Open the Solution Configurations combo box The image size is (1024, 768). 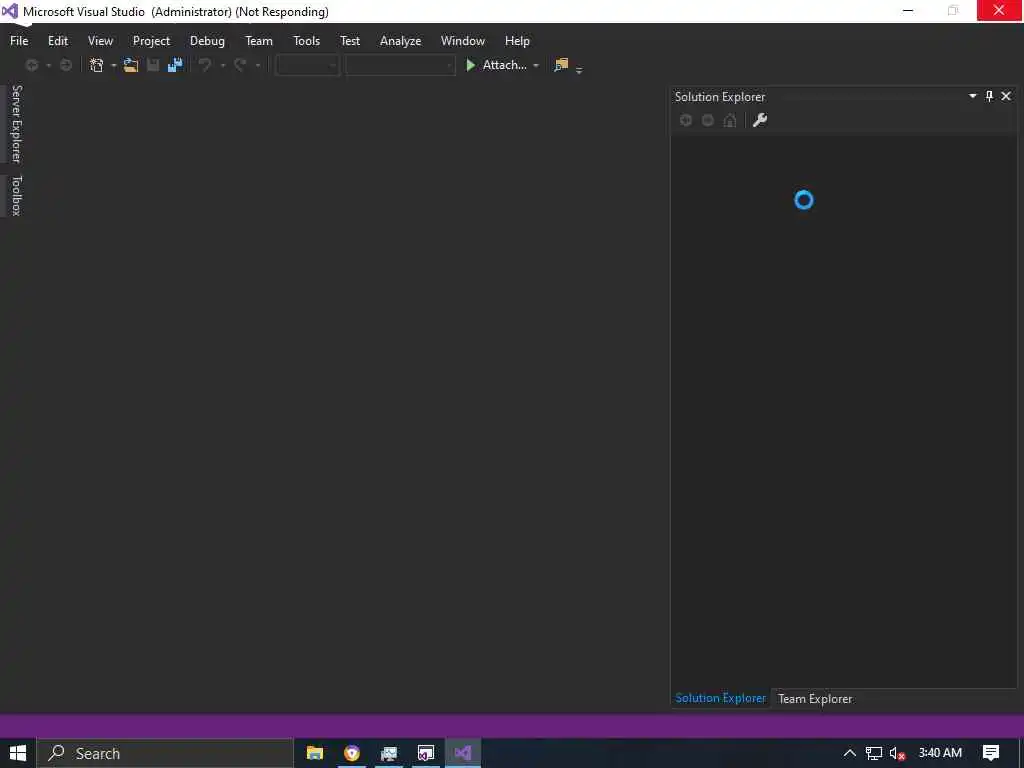(307, 65)
